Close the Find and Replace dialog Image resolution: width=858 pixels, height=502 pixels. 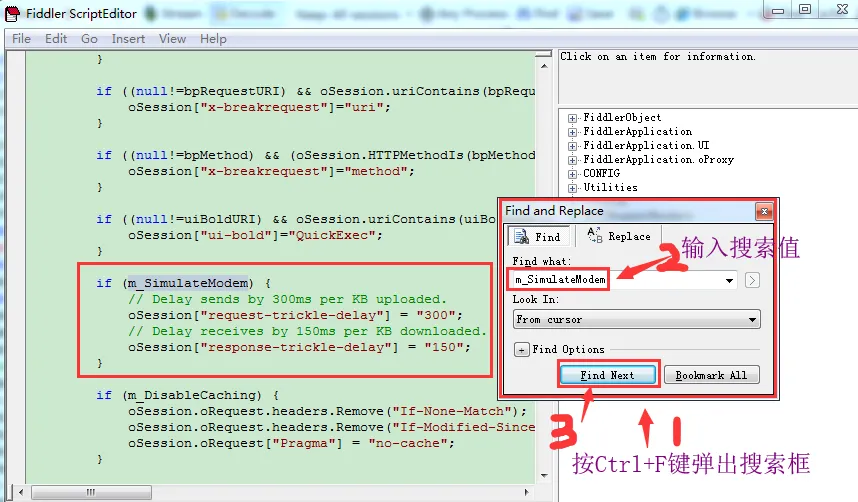[764, 211]
